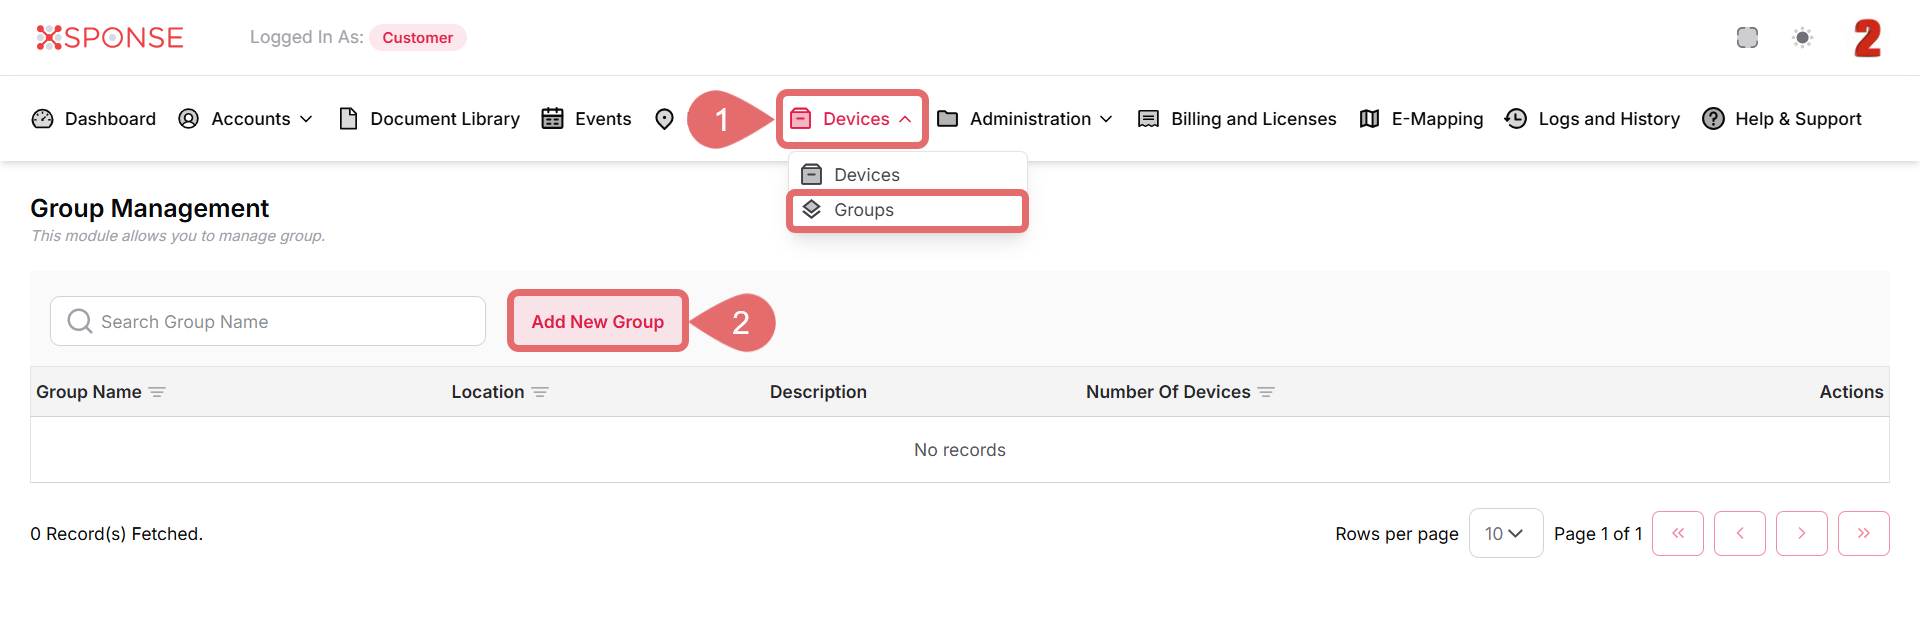Click the search magnifier icon
This screenshot has height=621, width=1920.
coord(79,321)
